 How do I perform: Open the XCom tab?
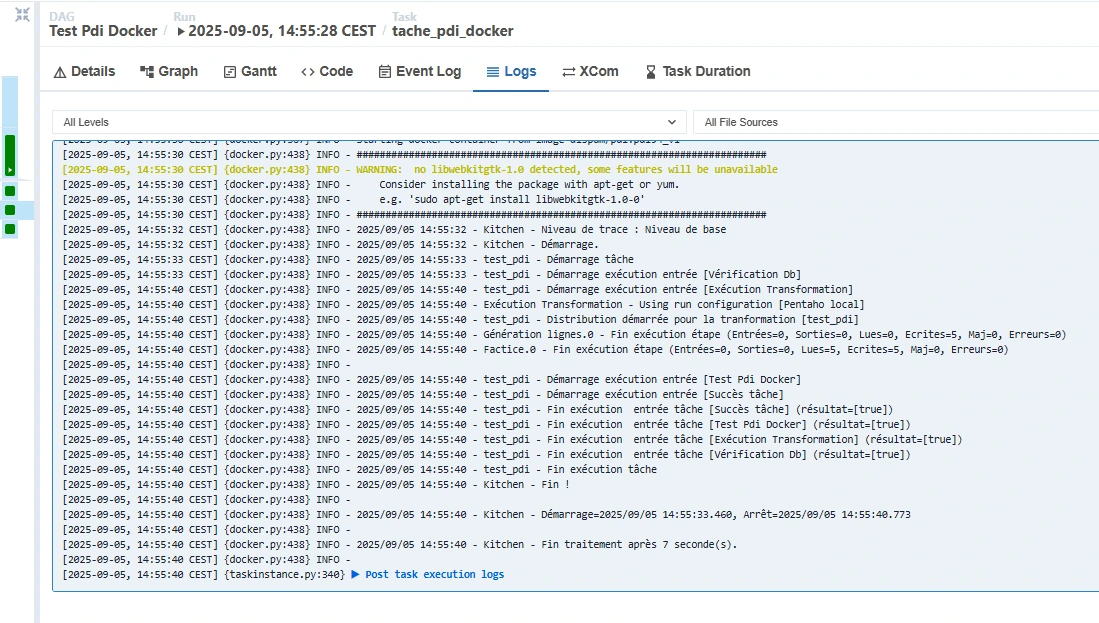pyautogui.click(x=590, y=71)
